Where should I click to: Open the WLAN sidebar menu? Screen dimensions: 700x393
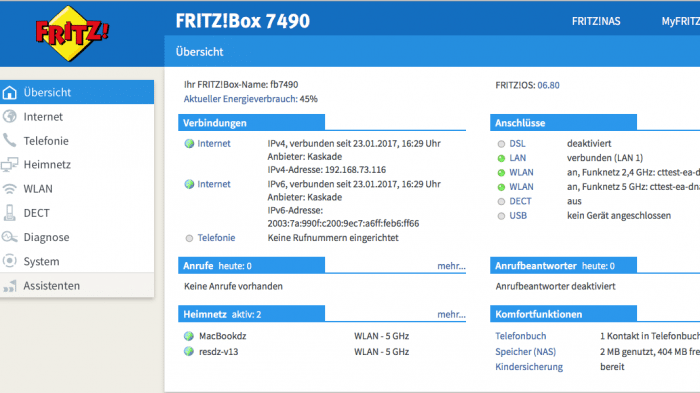point(77,189)
